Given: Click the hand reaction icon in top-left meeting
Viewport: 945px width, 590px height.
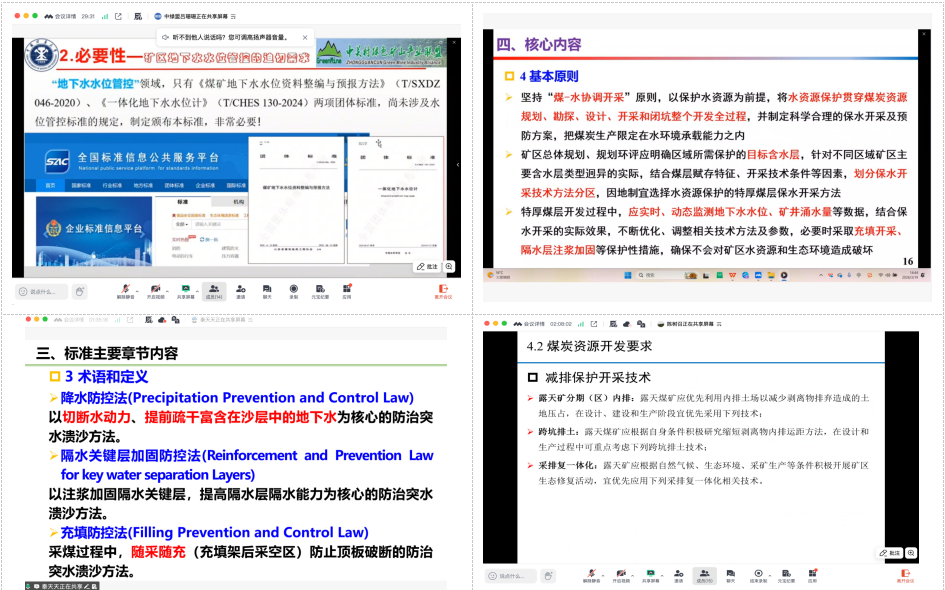Looking at the screenshot, I should point(80,291).
